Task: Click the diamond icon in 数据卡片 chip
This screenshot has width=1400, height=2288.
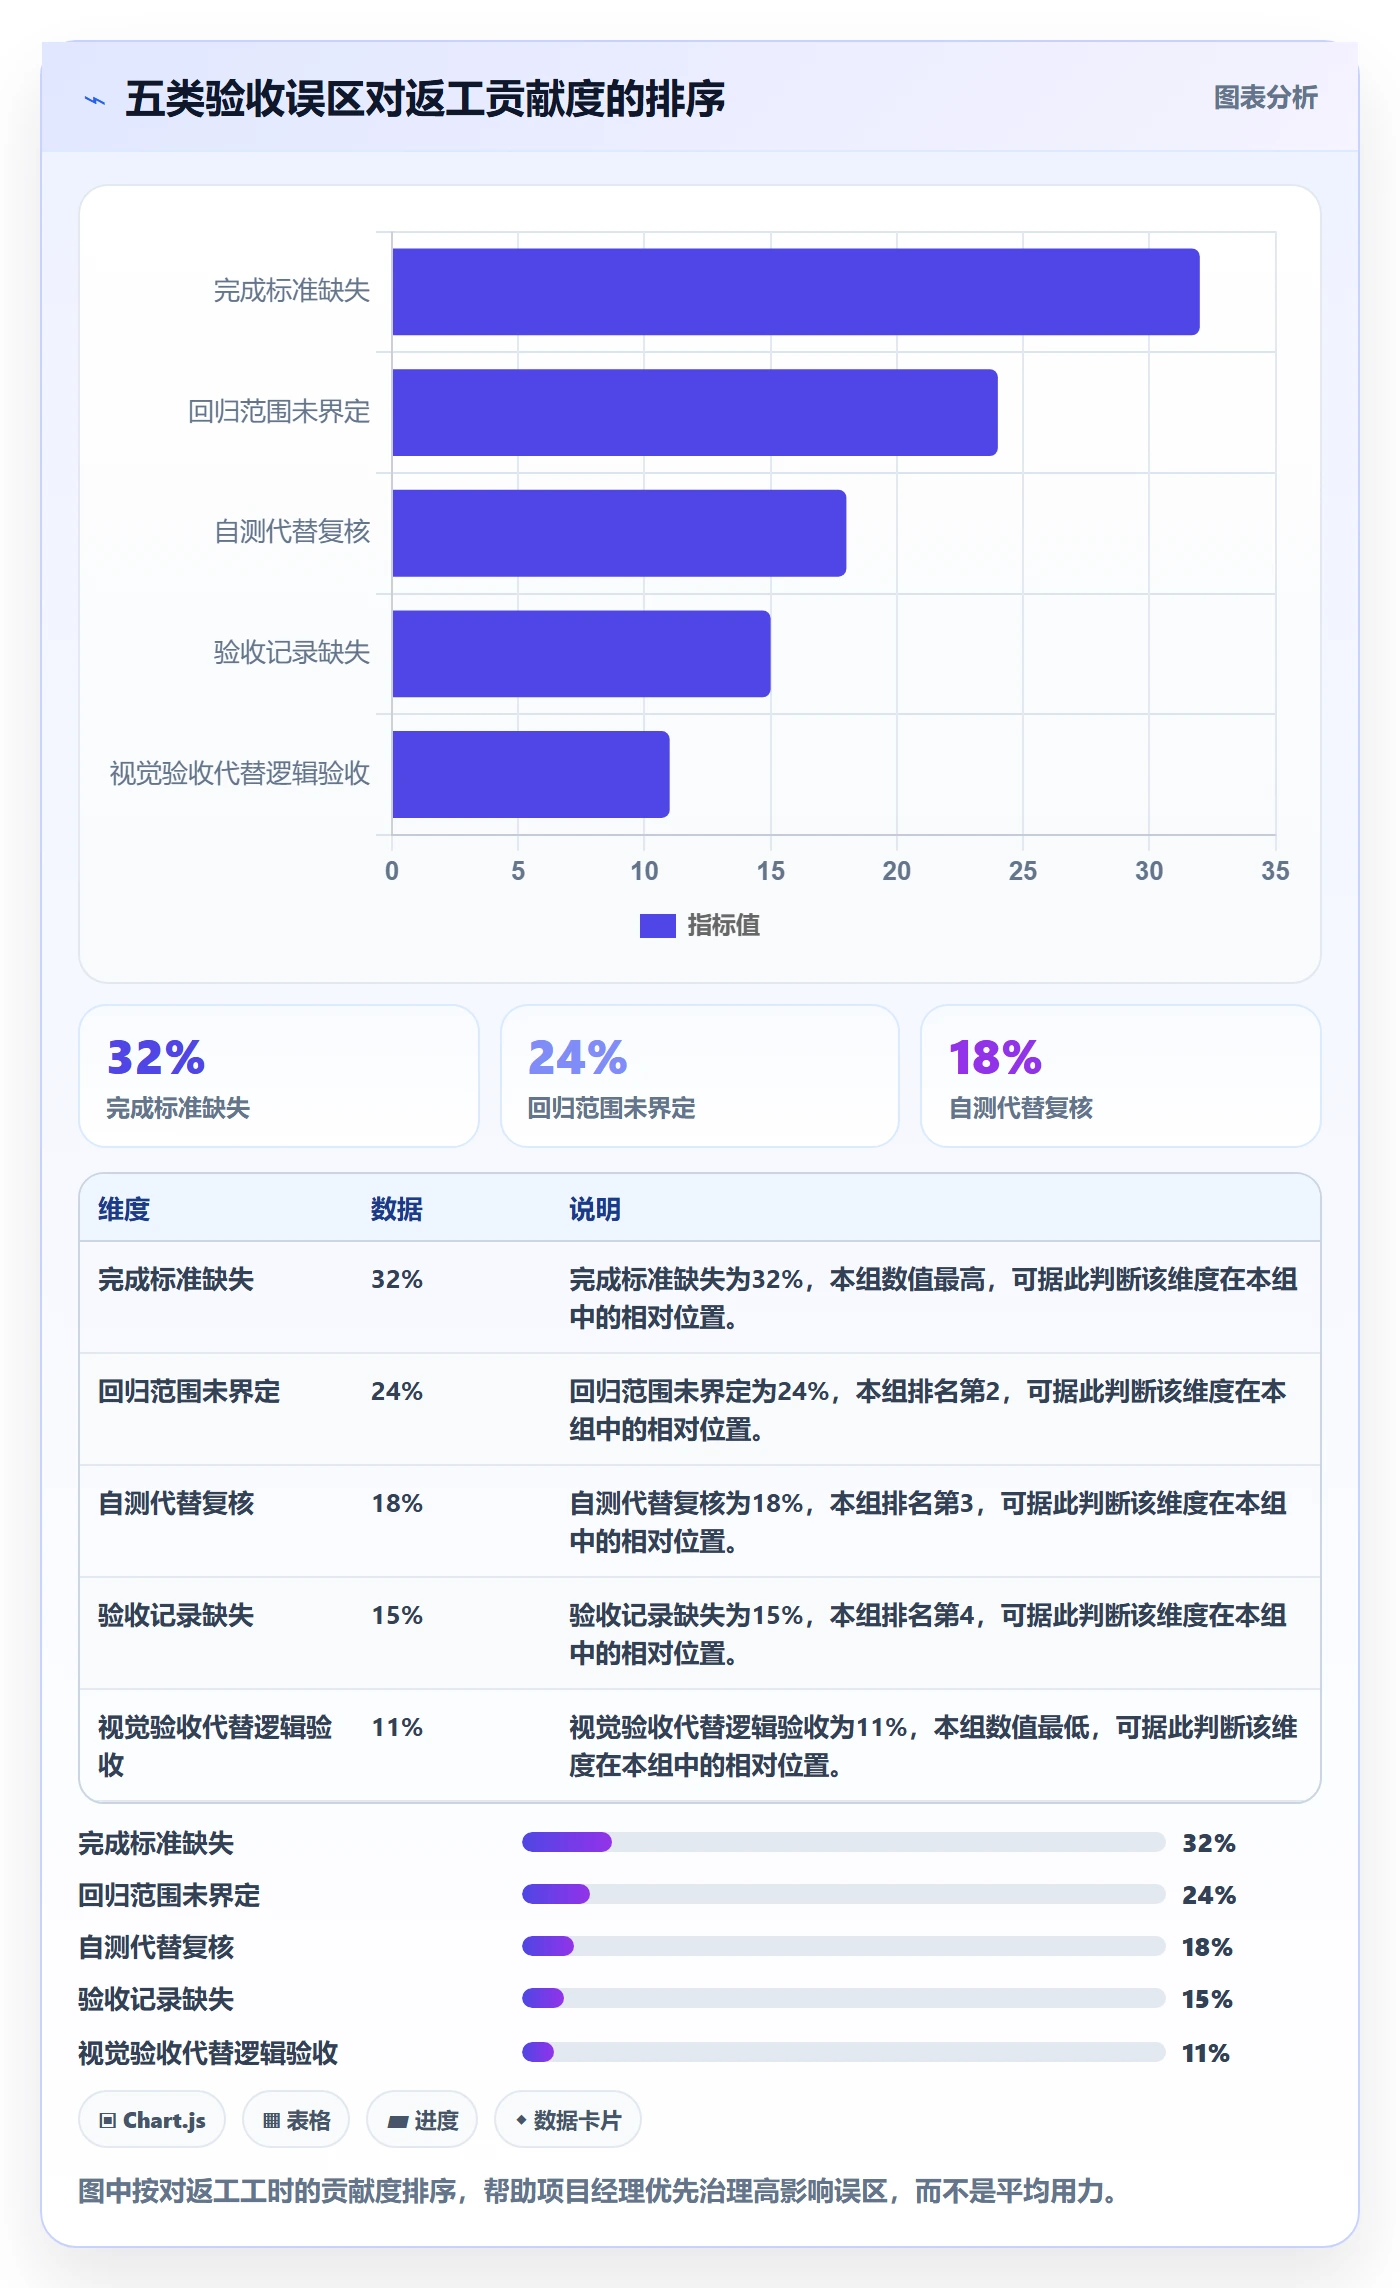Action: tap(521, 2120)
